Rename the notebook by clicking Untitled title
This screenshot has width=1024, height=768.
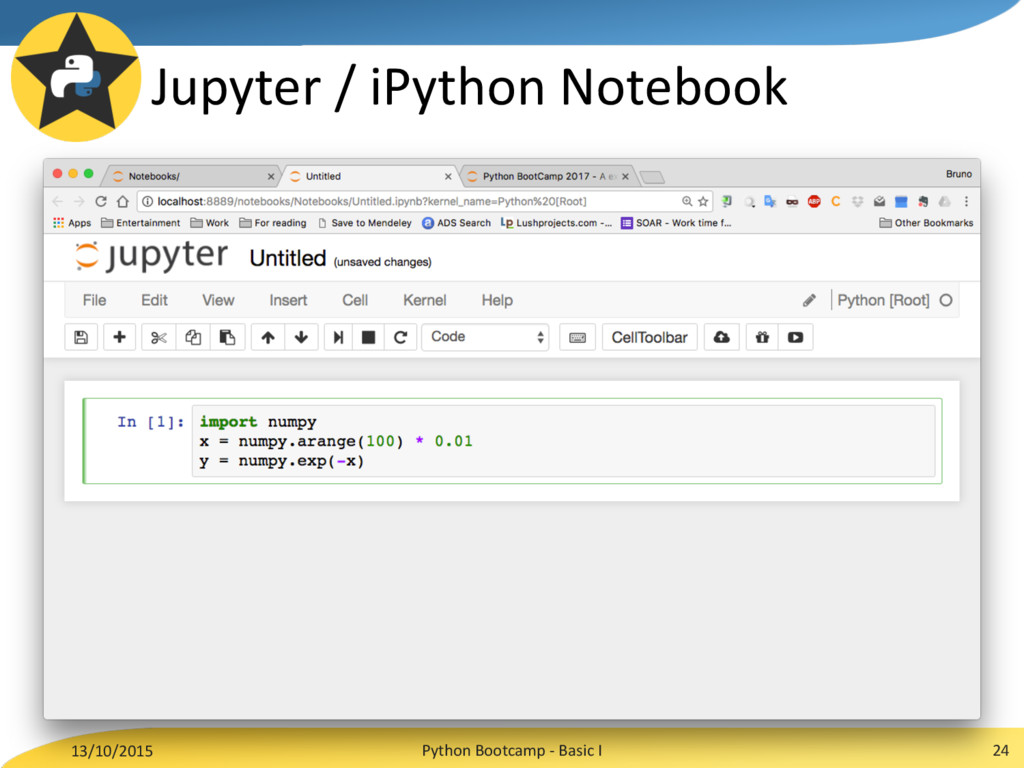pos(287,259)
